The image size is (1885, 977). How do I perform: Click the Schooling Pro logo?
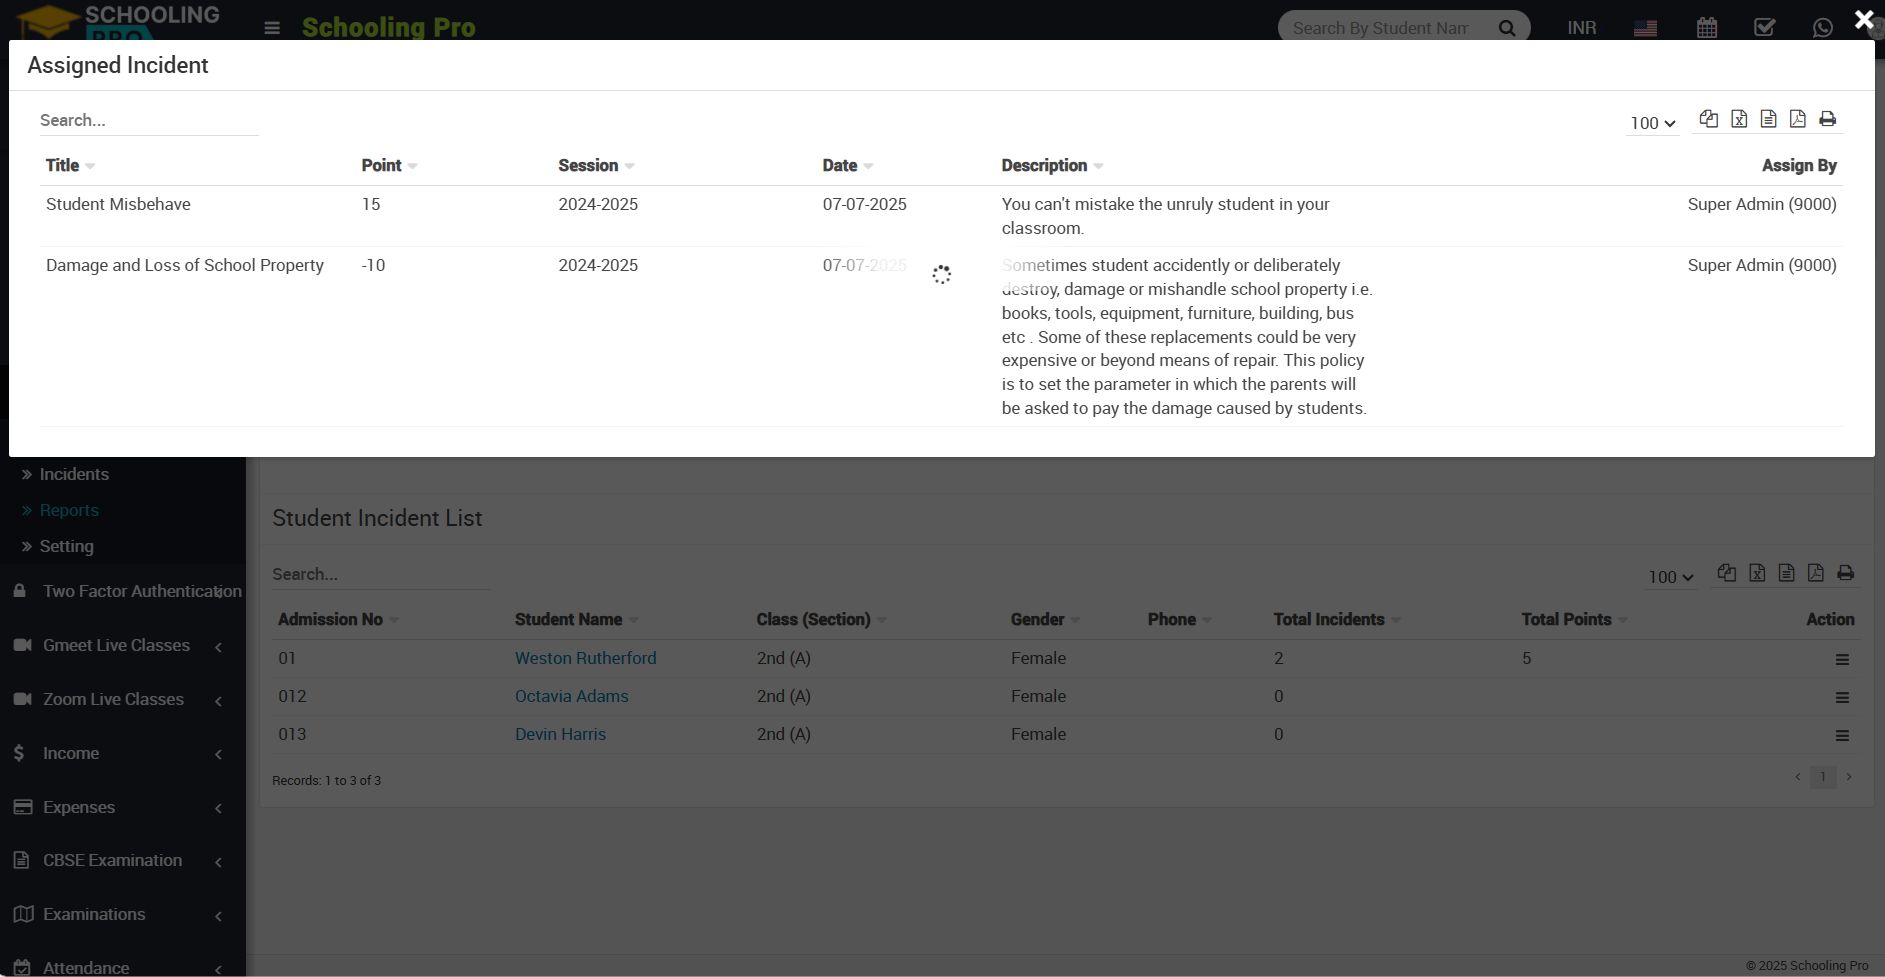point(118,22)
